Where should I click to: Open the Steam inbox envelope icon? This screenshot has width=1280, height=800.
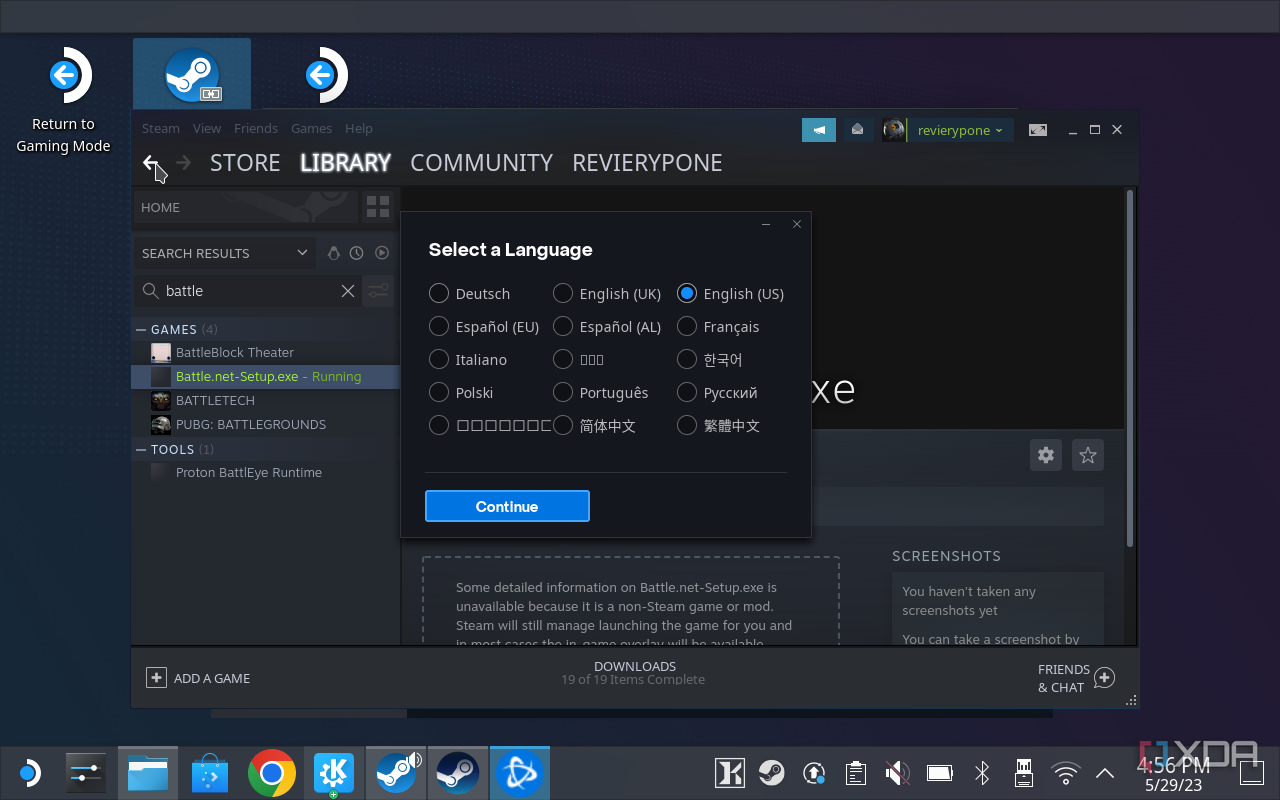tap(857, 130)
